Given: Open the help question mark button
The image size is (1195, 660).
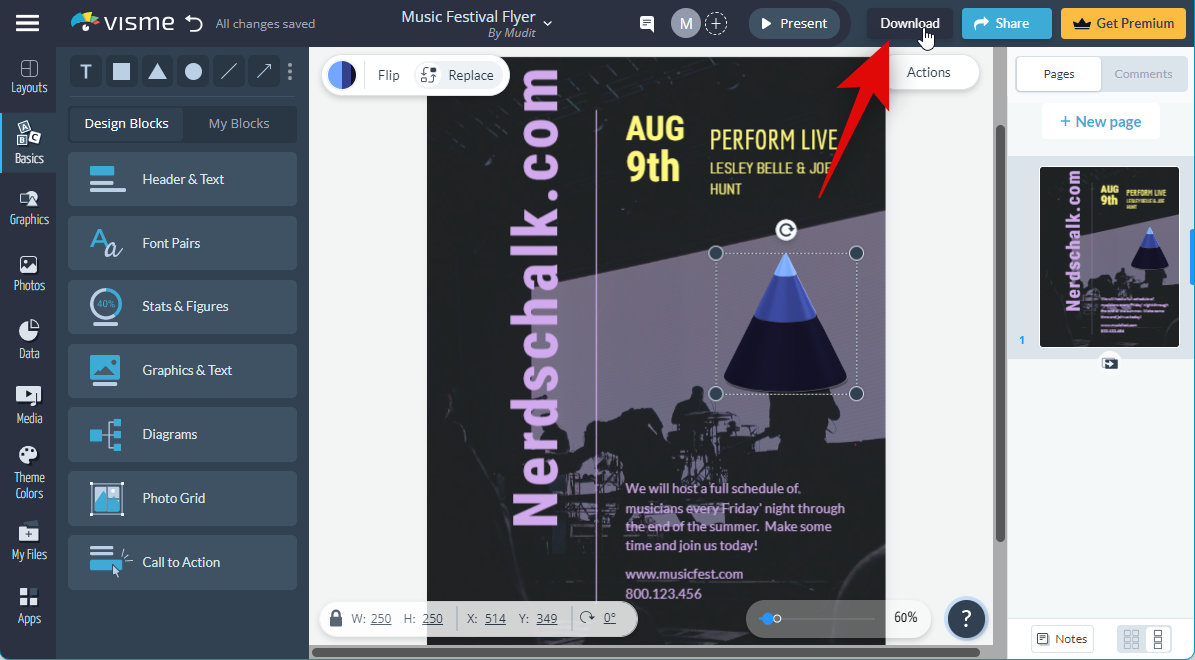Looking at the screenshot, I should 966,618.
